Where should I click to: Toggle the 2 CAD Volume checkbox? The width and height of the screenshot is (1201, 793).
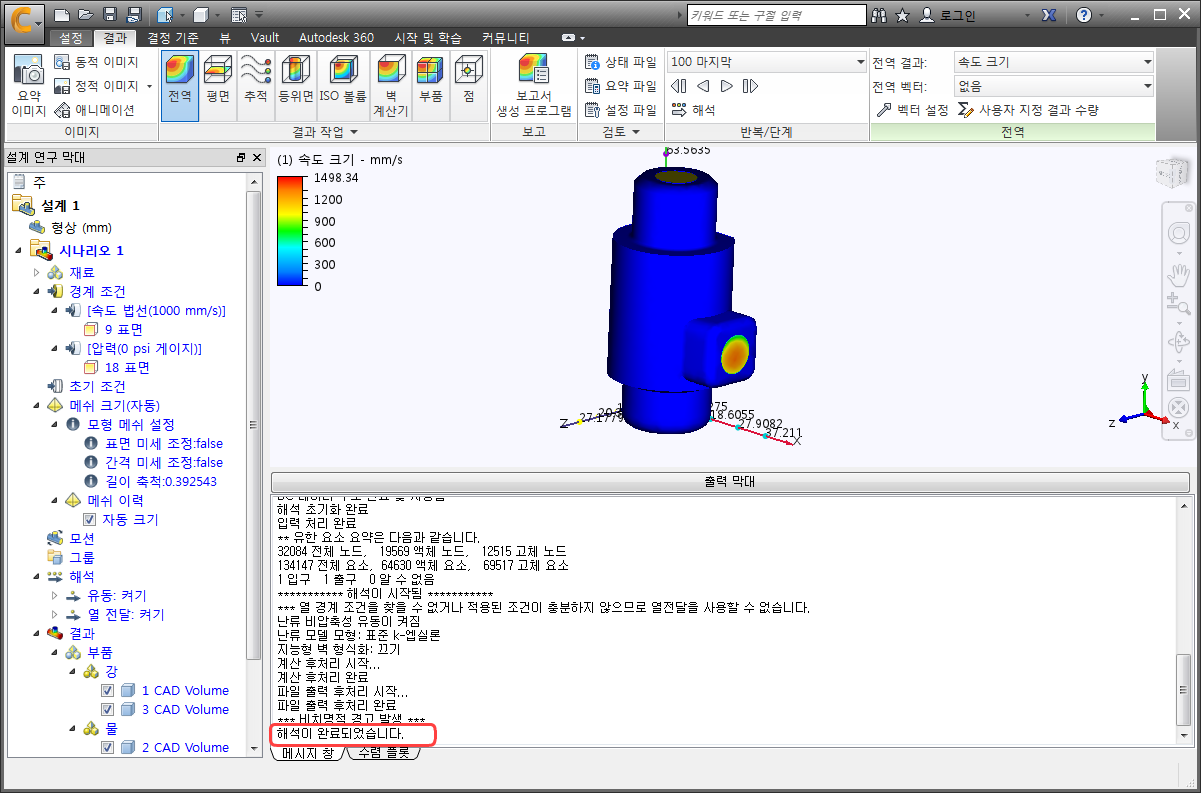pyautogui.click(x=108, y=748)
